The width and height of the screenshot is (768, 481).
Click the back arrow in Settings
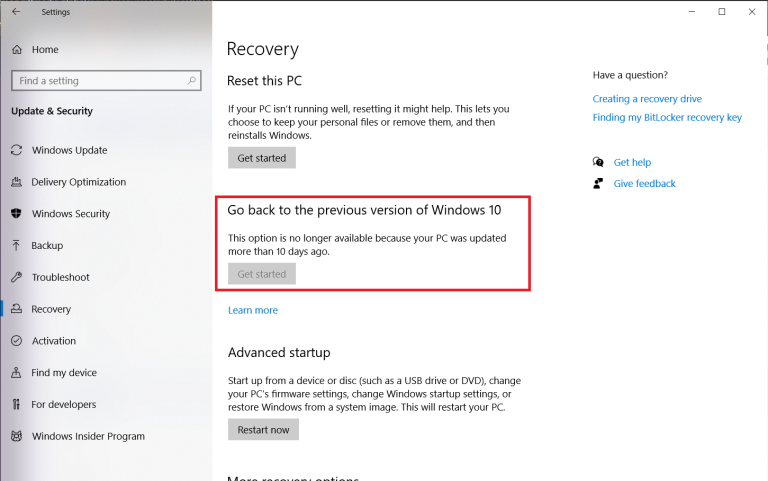pos(16,12)
